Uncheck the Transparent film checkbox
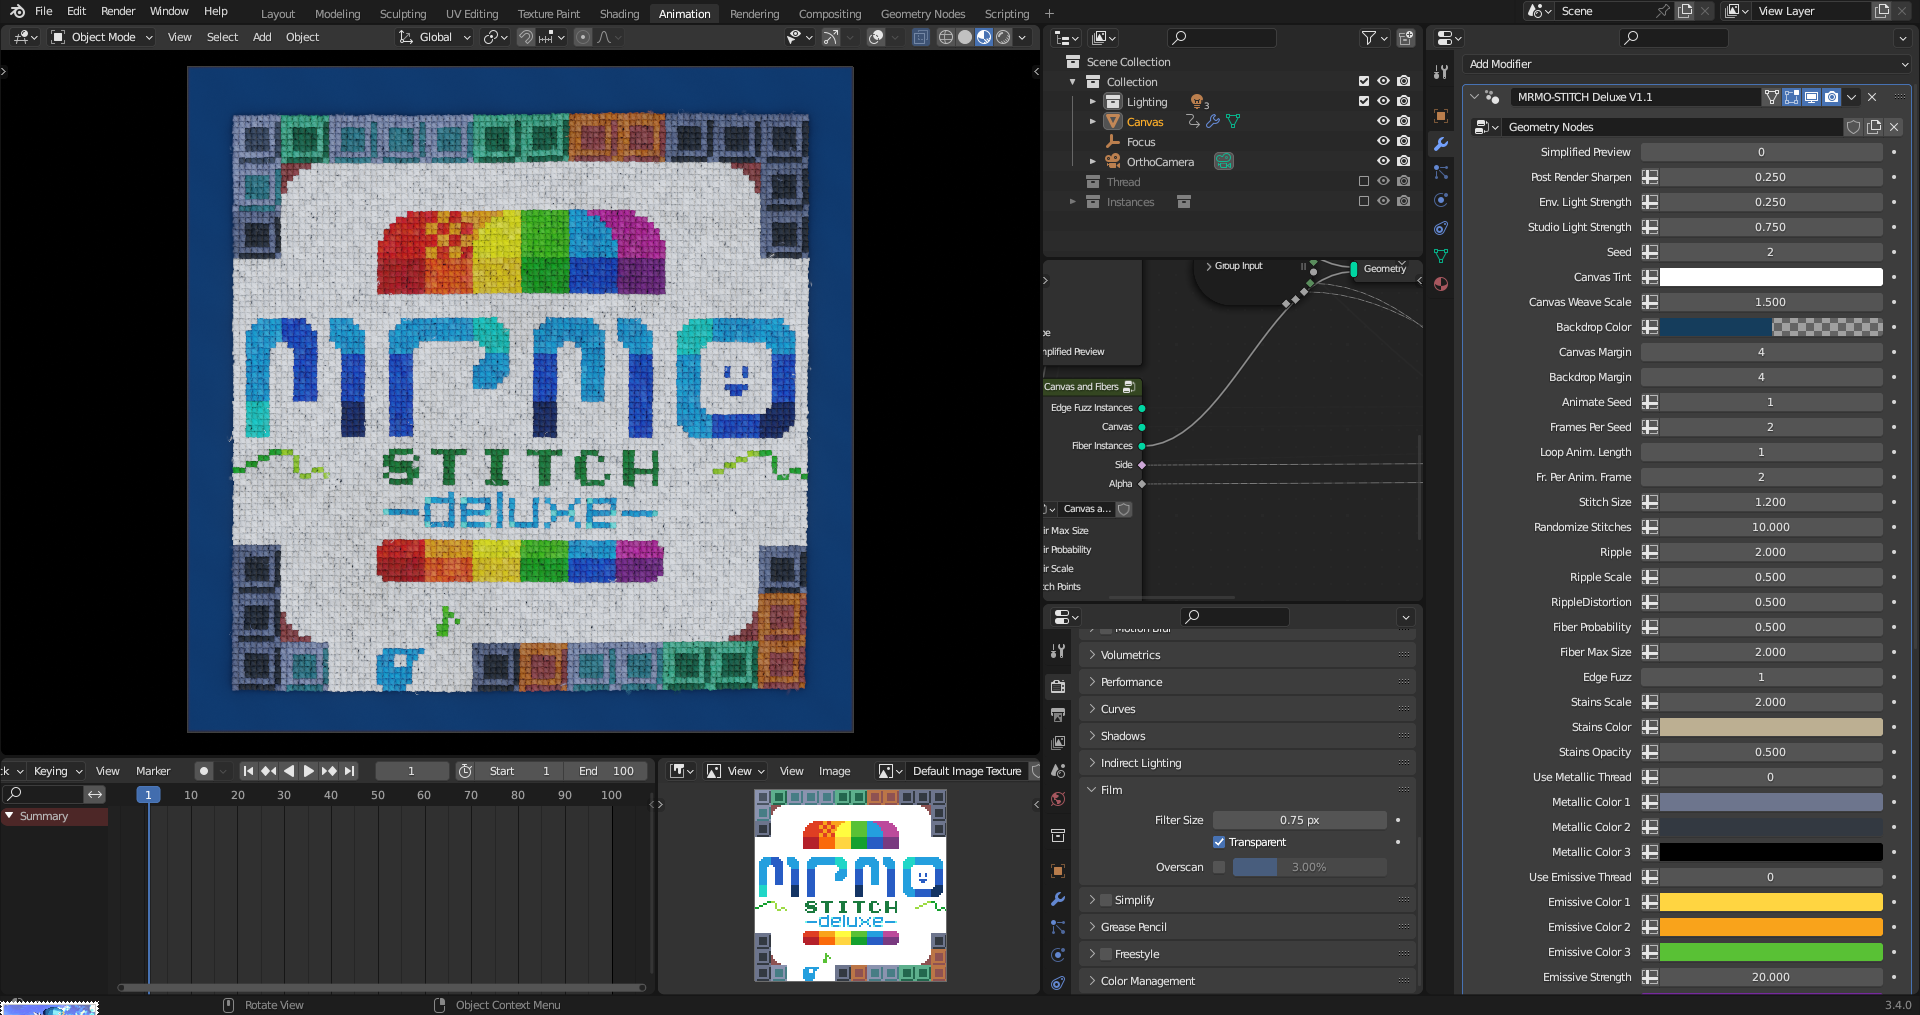The width and height of the screenshot is (1920, 1015). (x=1219, y=842)
